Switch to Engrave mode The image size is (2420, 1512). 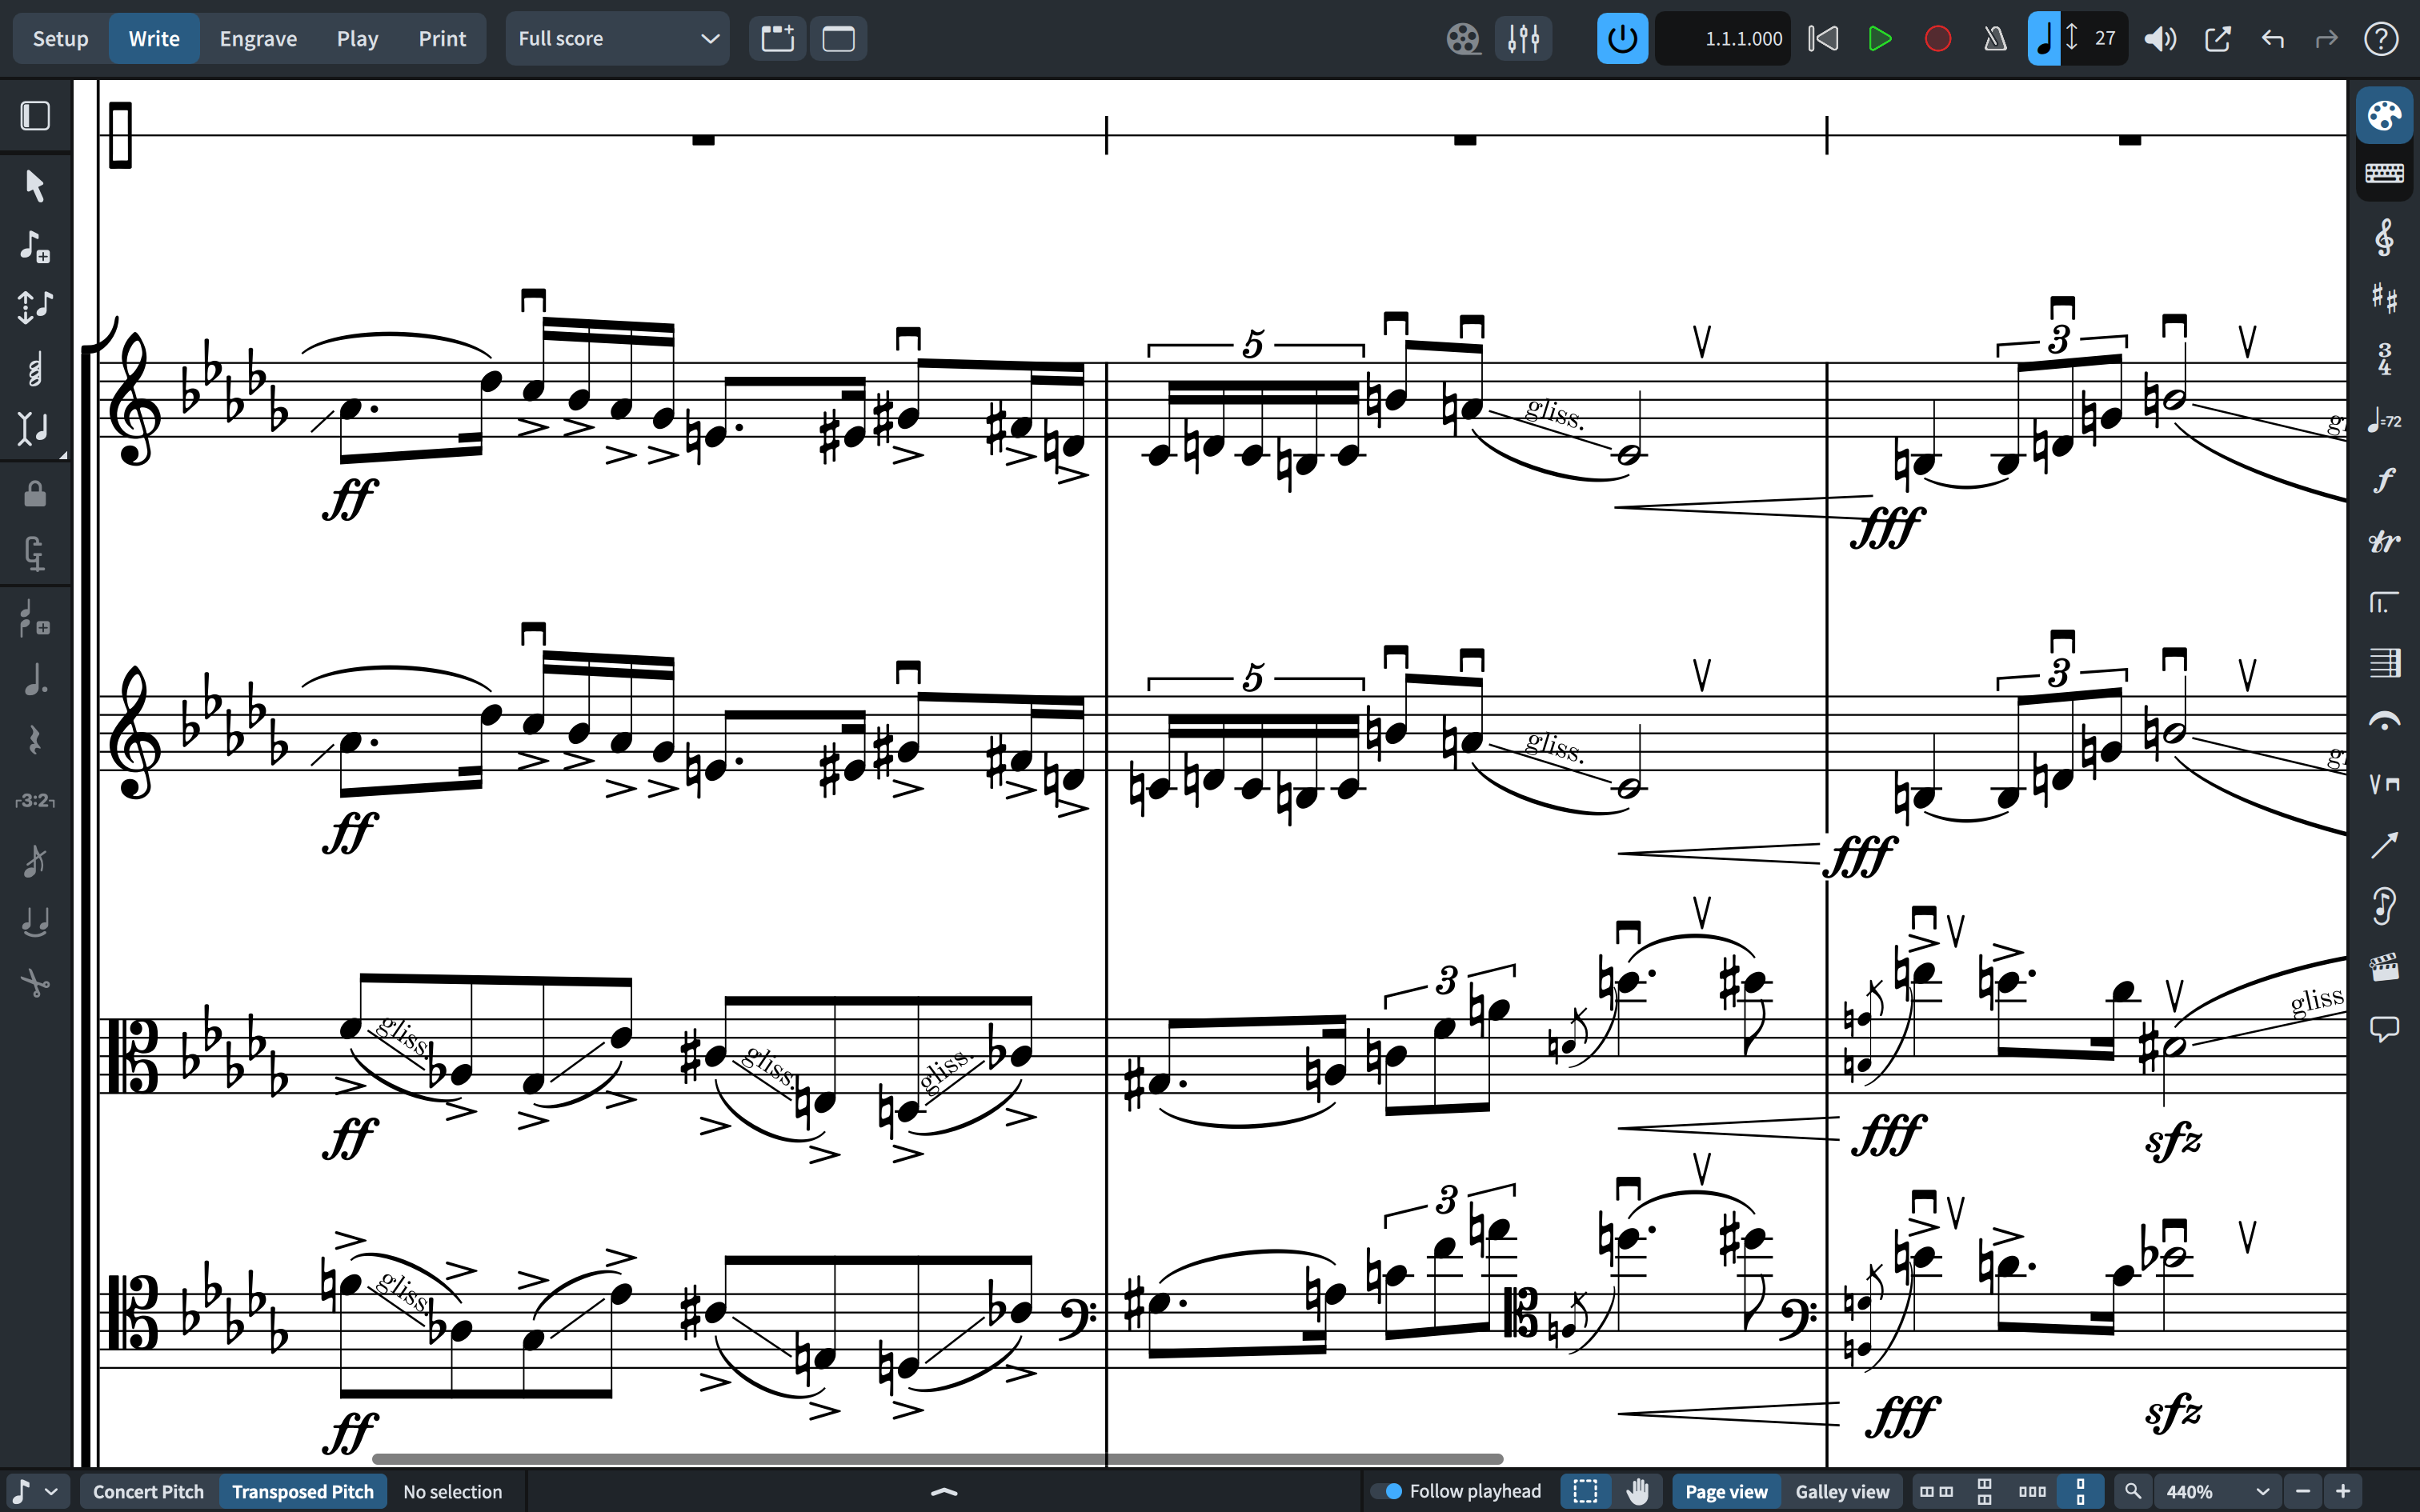258,38
